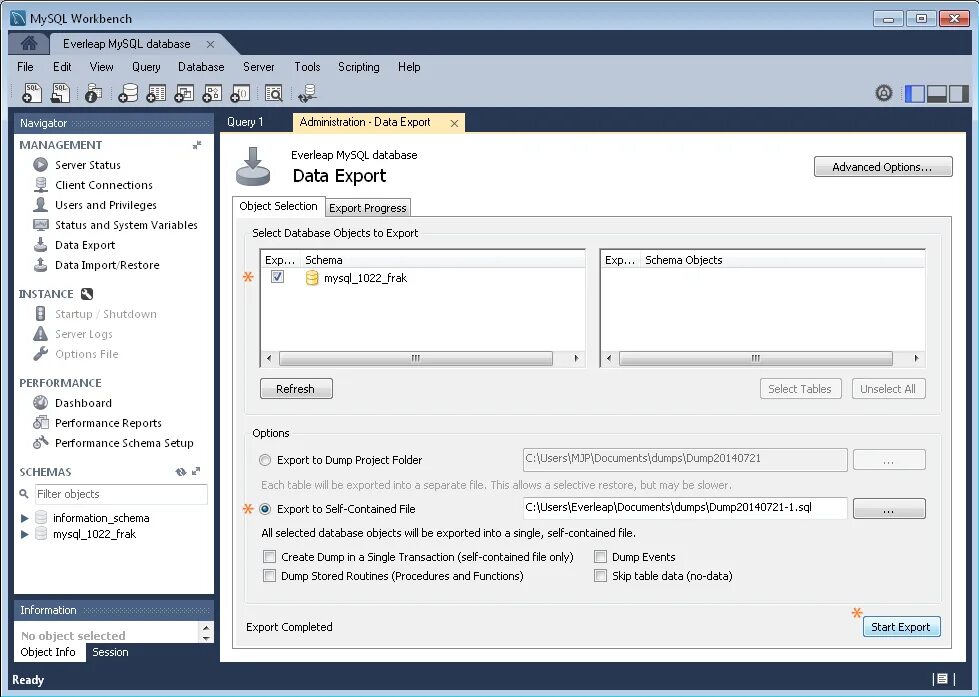The width and height of the screenshot is (979, 697).
Task: Create new stored procedure toolbar icon
Action: [x=212, y=93]
